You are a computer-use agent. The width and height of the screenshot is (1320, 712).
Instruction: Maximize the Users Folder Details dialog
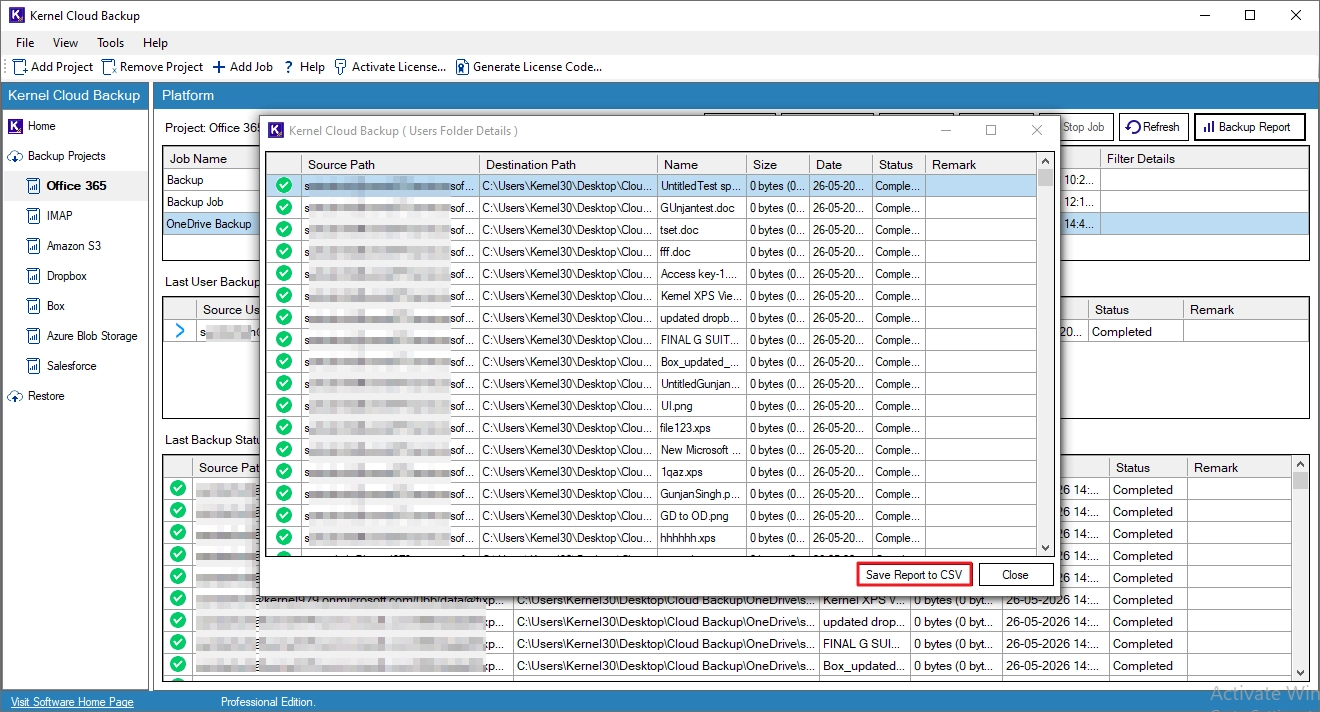pos(991,130)
